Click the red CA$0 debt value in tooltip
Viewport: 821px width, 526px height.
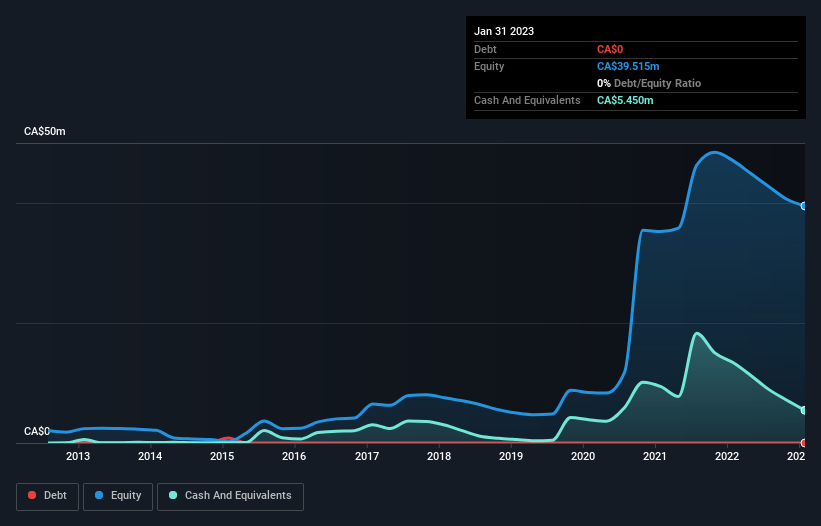pos(610,49)
